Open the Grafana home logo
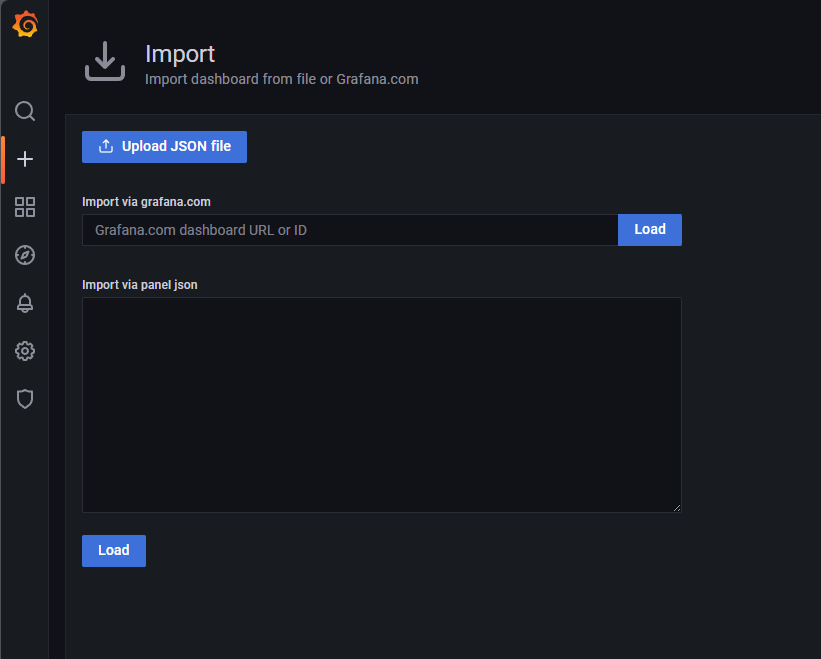Viewport: 821px width, 659px height. (25, 24)
